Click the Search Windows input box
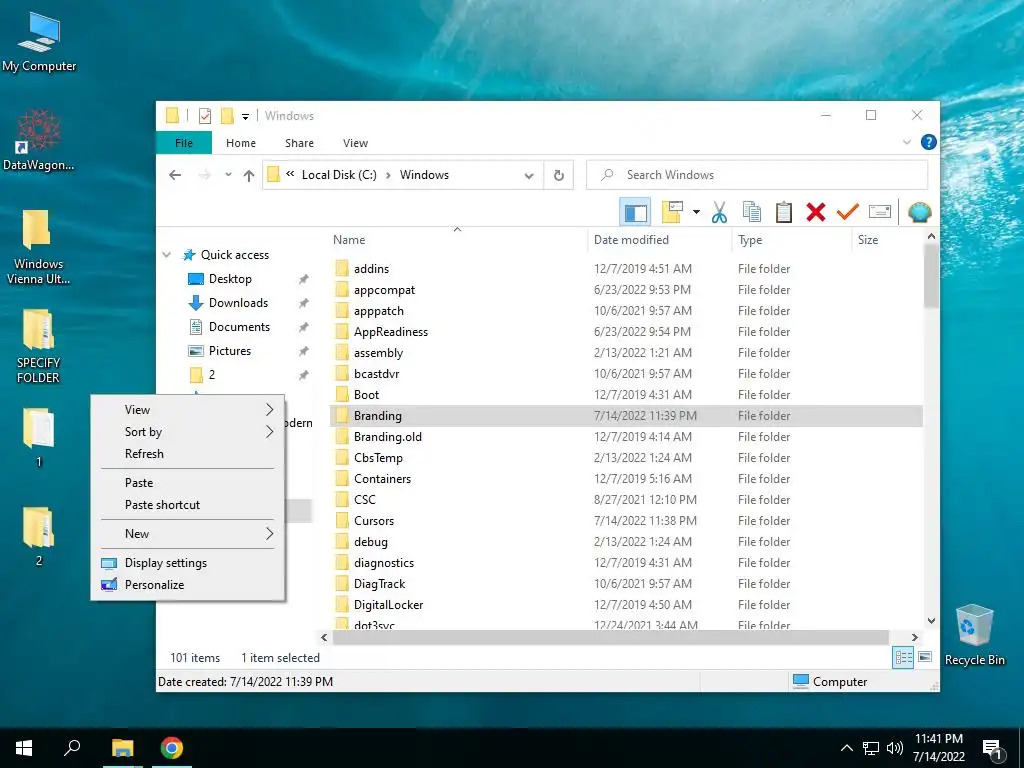The width and height of the screenshot is (1024, 768). click(757, 175)
